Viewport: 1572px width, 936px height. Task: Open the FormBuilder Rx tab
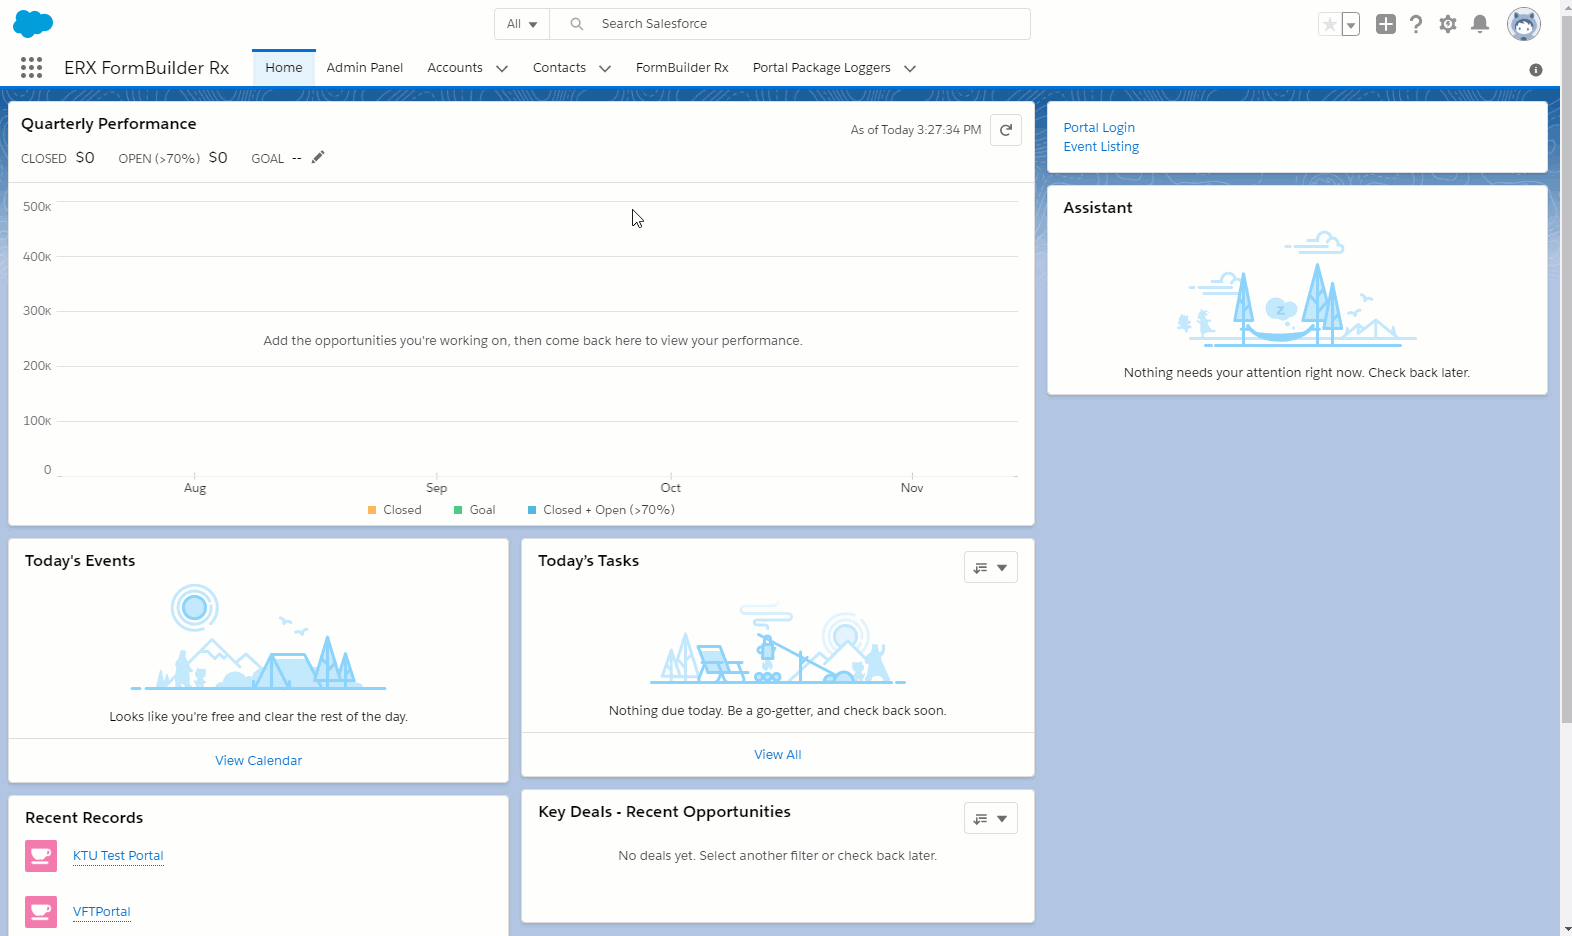pos(682,68)
